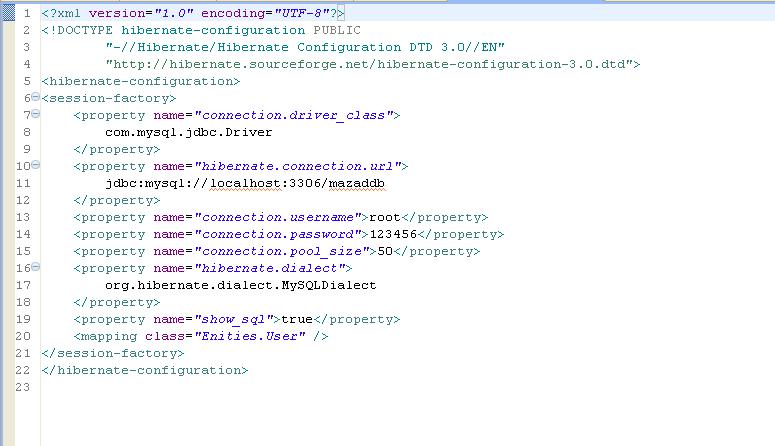Image resolution: width=775 pixels, height=446 pixels.
Task: Click the underlined word mazaddb
Action: click(356, 183)
